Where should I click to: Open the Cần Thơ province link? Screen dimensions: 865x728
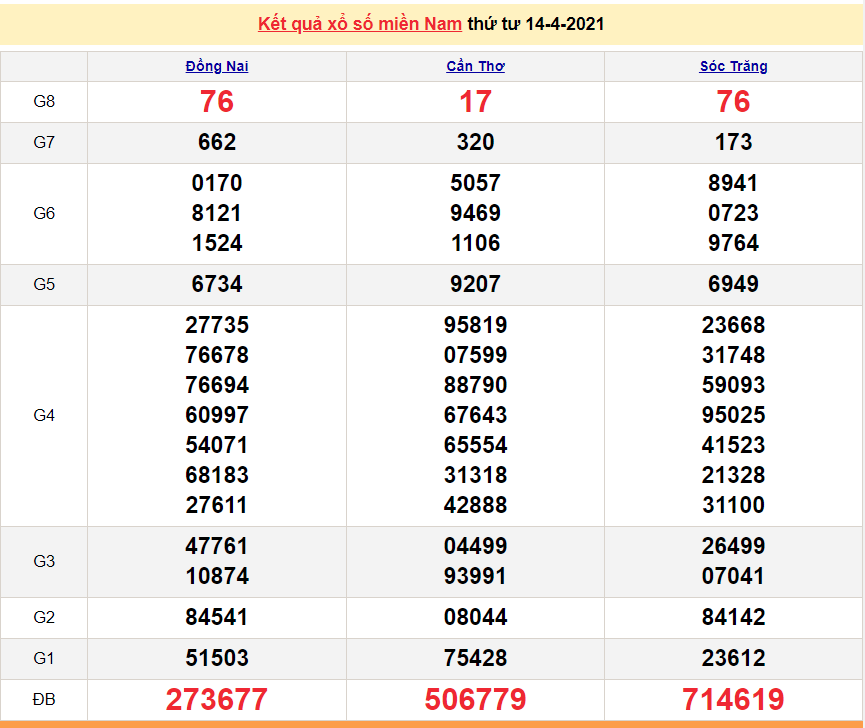pyautogui.click(x=475, y=67)
